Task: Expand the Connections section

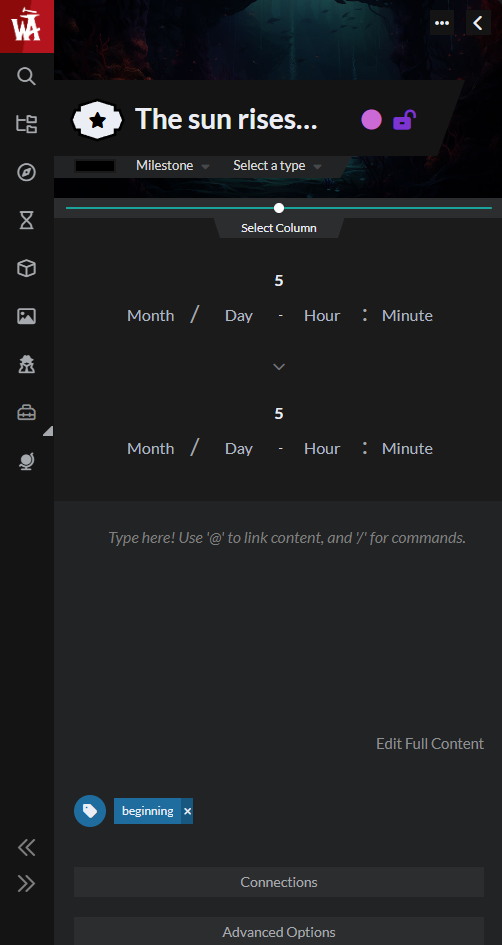Action: click(278, 882)
